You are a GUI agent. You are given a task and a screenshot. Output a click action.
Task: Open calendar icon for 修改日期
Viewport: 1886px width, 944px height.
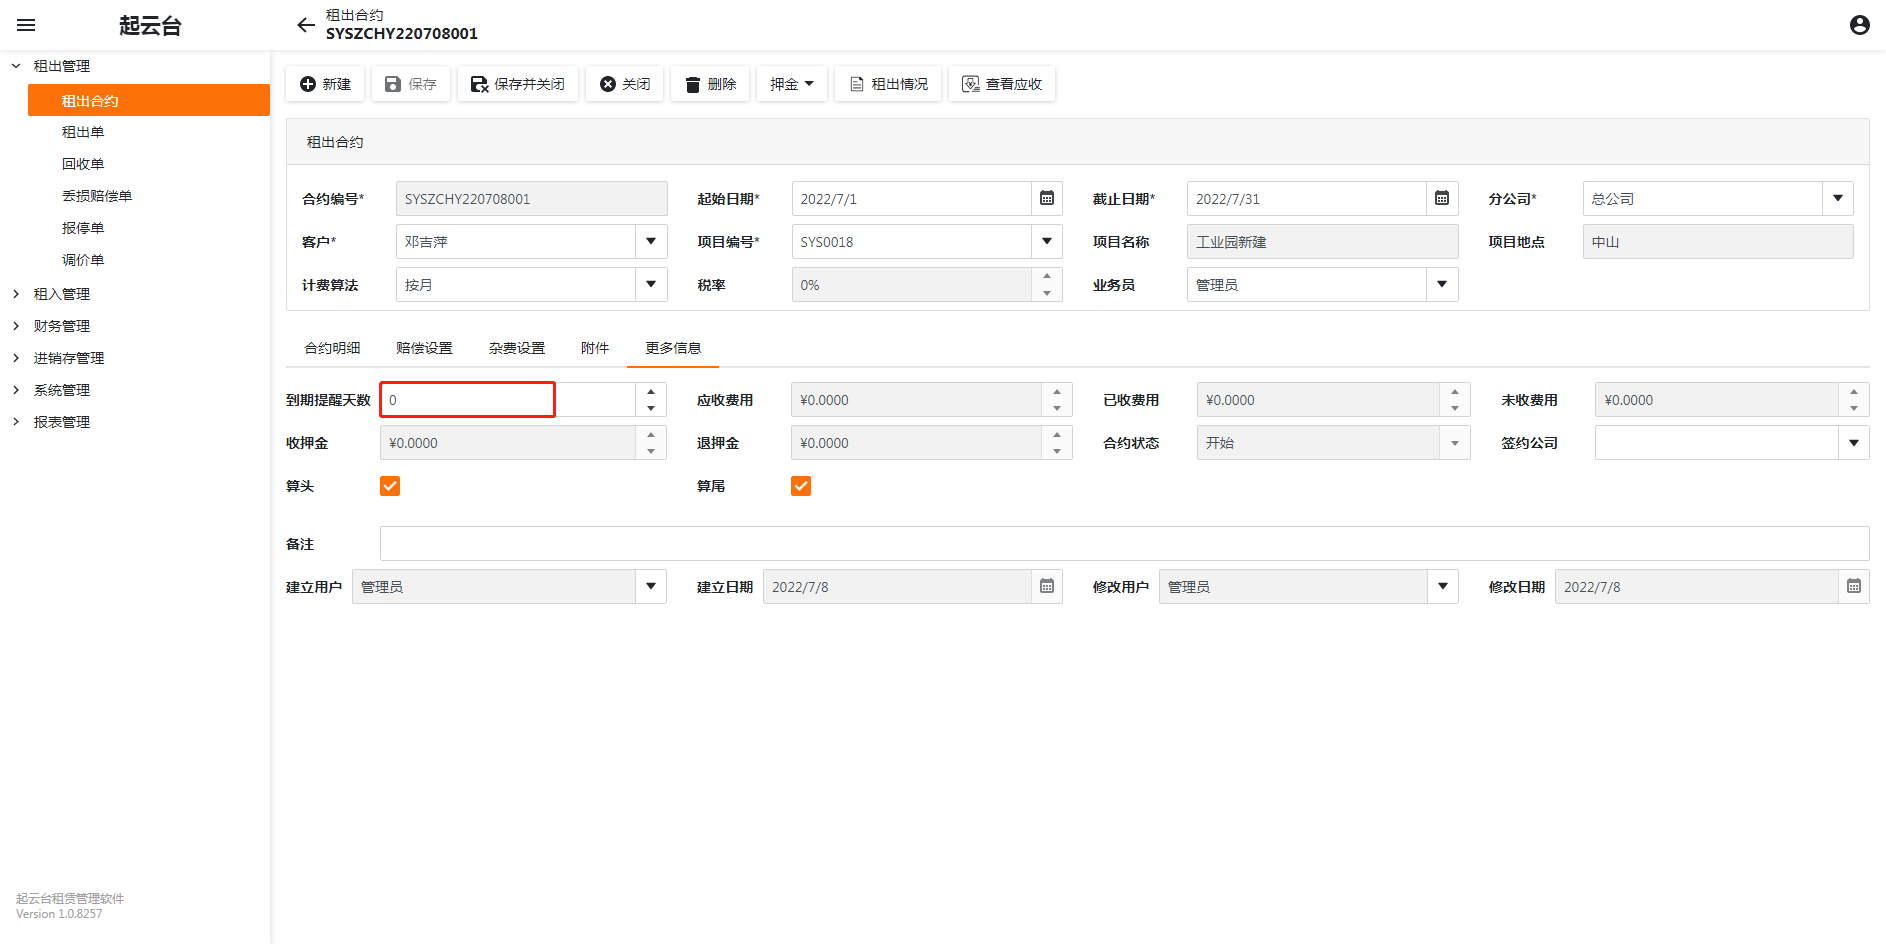(x=1854, y=586)
